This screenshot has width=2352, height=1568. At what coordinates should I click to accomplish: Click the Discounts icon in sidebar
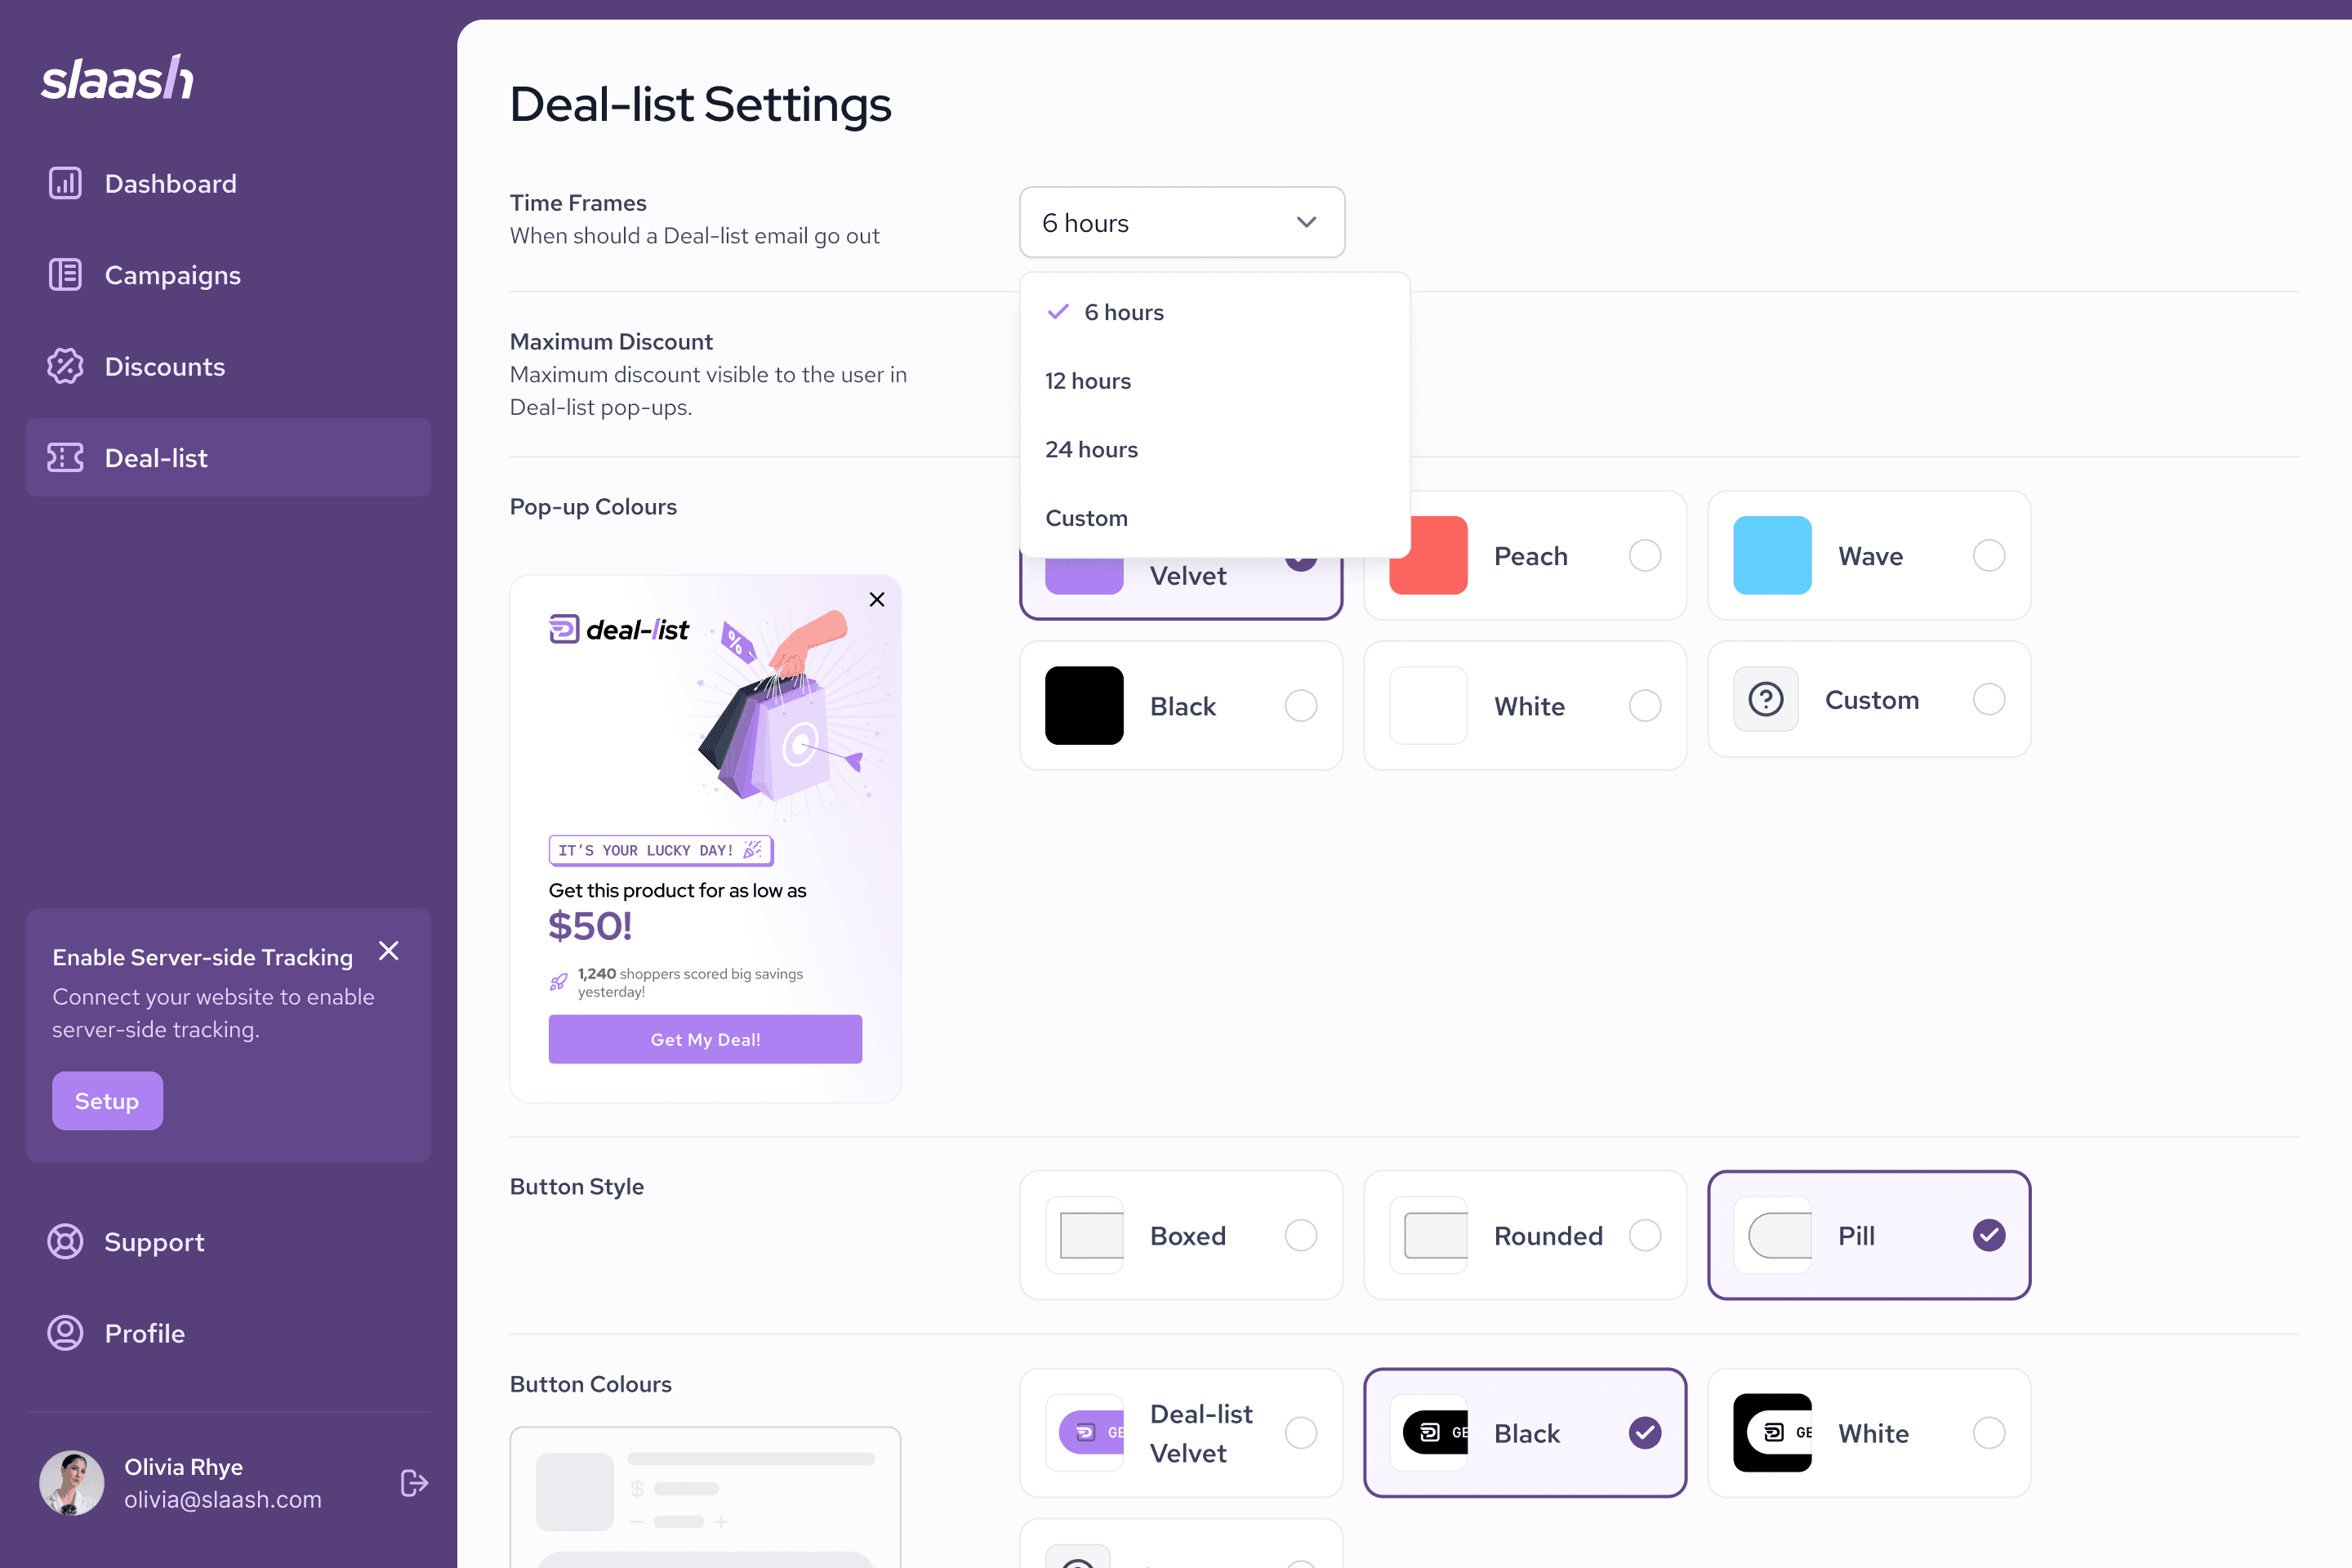tap(65, 366)
